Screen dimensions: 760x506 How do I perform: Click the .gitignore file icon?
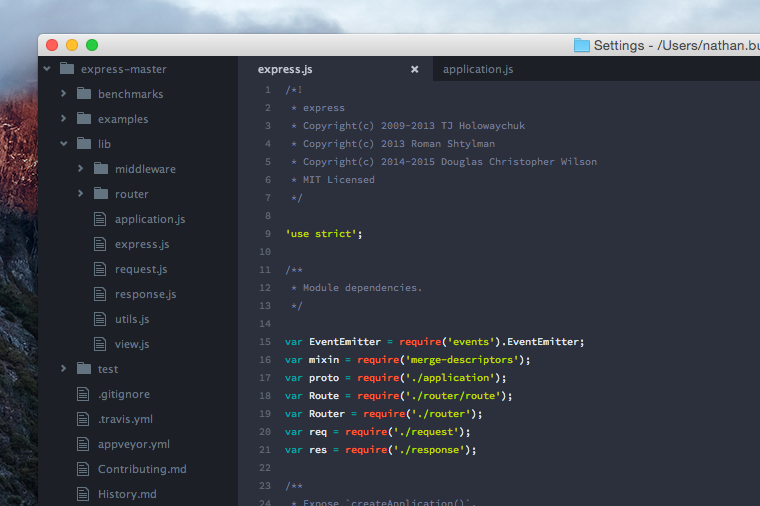[x=83, y=394]
